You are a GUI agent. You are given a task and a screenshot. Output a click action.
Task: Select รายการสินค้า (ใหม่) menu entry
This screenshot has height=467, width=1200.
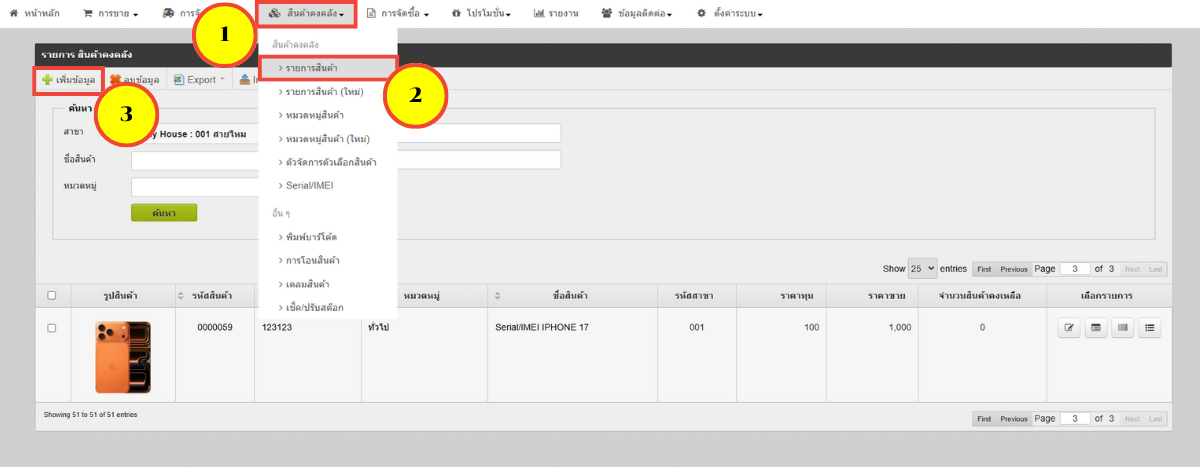320,92
